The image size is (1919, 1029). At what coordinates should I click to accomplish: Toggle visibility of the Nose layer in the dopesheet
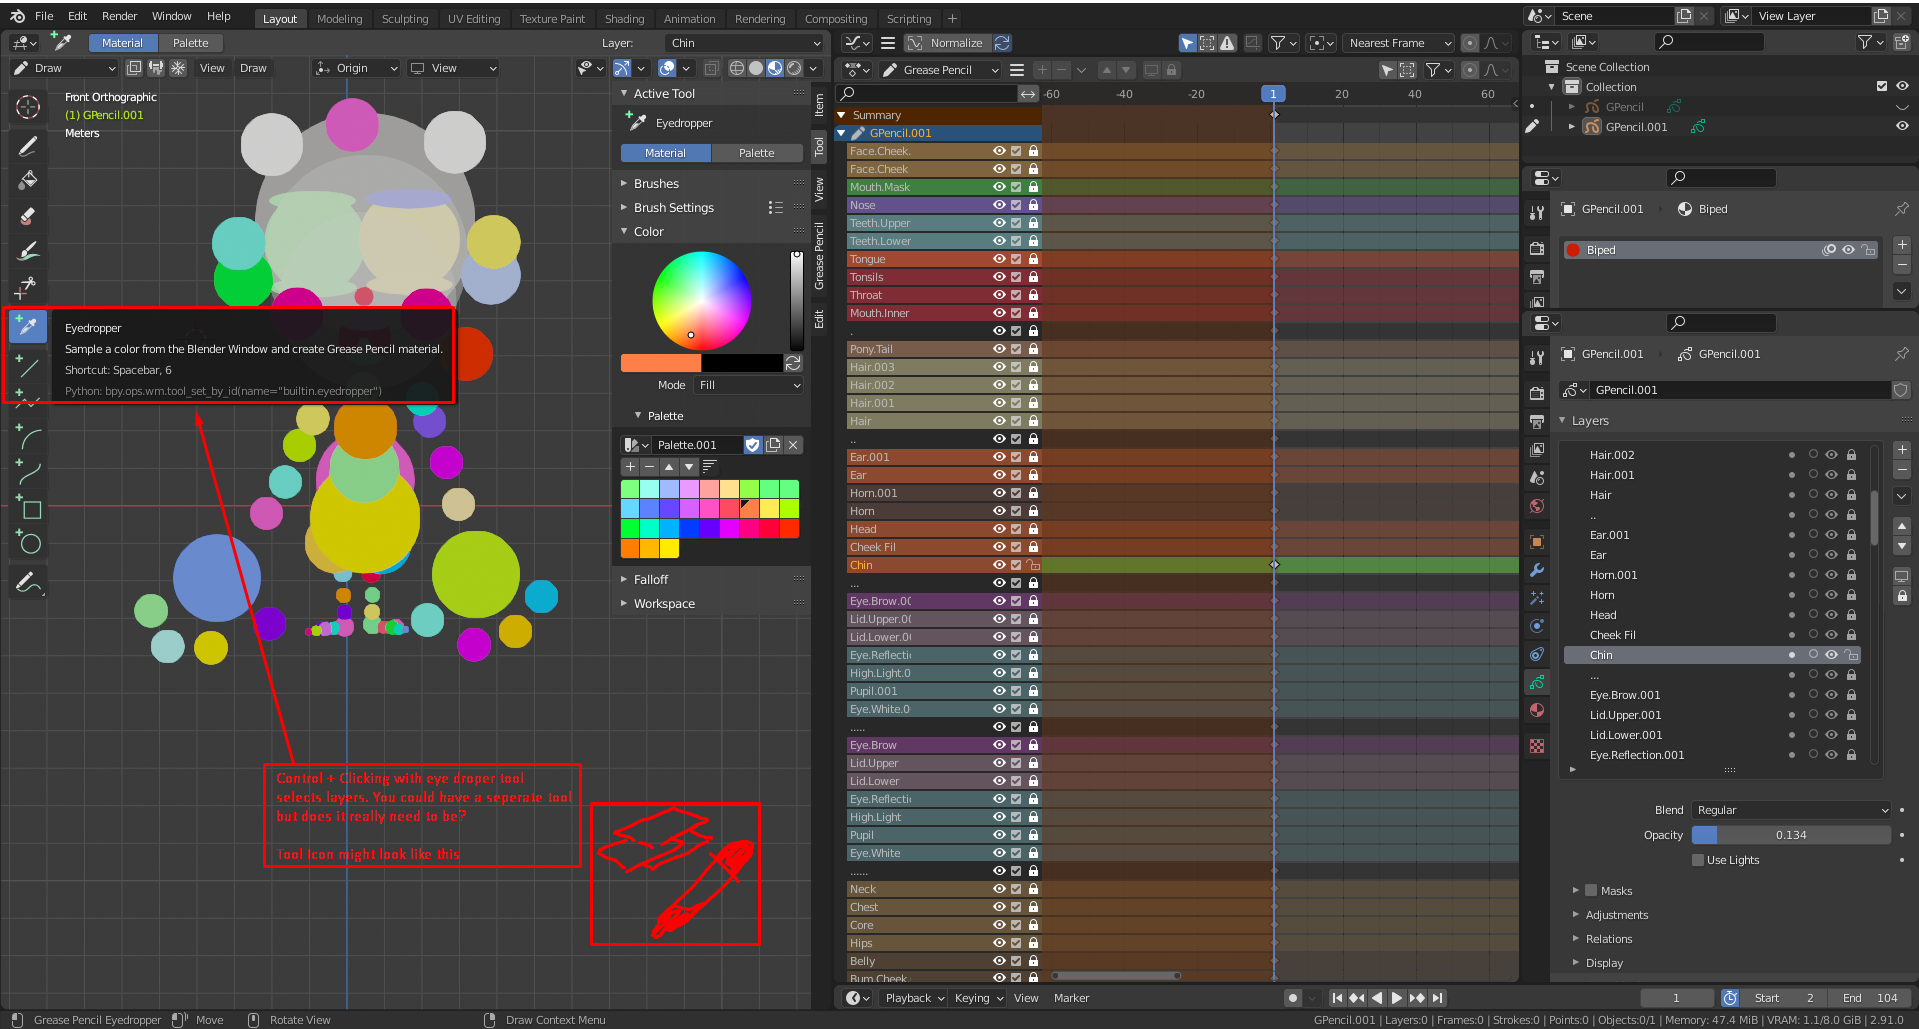998,205
